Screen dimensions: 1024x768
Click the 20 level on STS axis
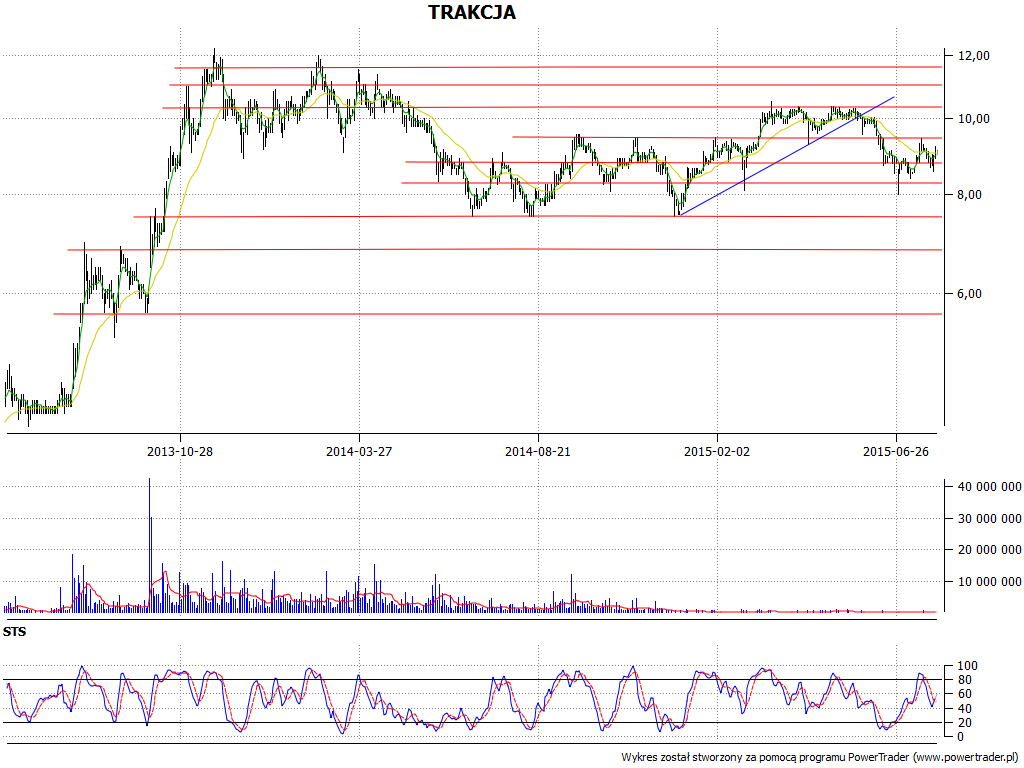click(964, 722)
